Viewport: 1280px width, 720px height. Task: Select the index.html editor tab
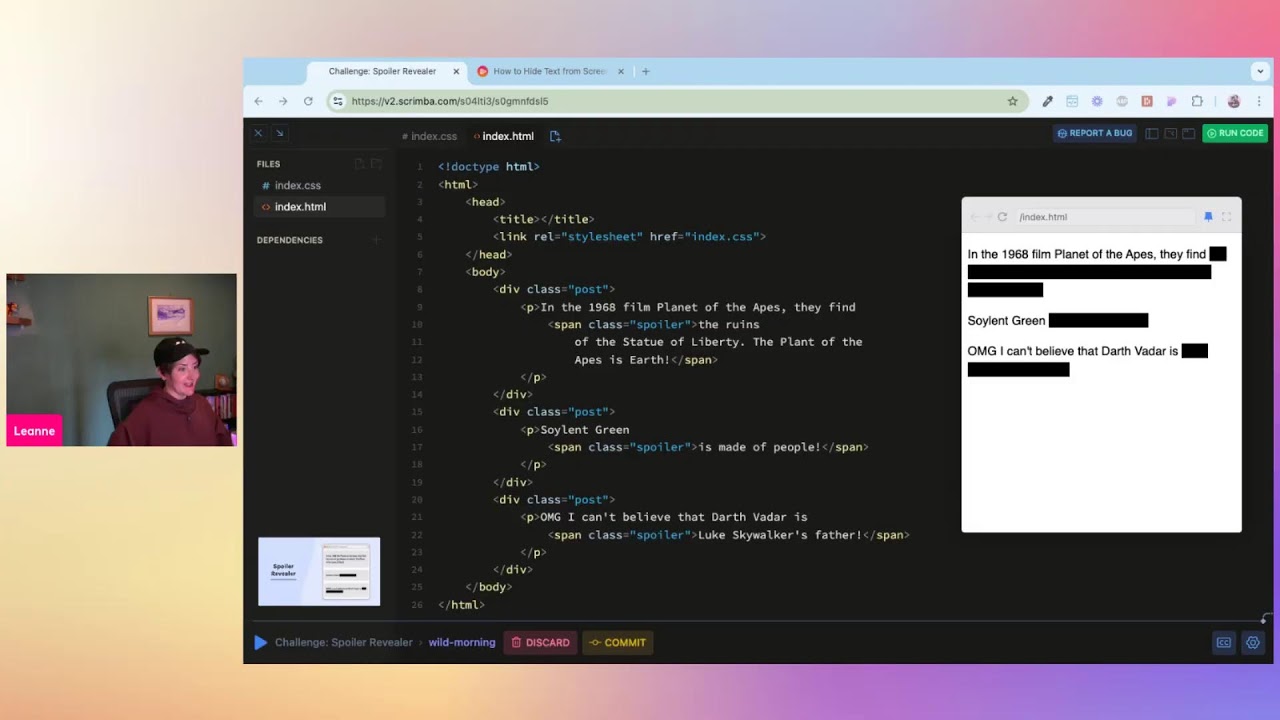tap(503, 136)
